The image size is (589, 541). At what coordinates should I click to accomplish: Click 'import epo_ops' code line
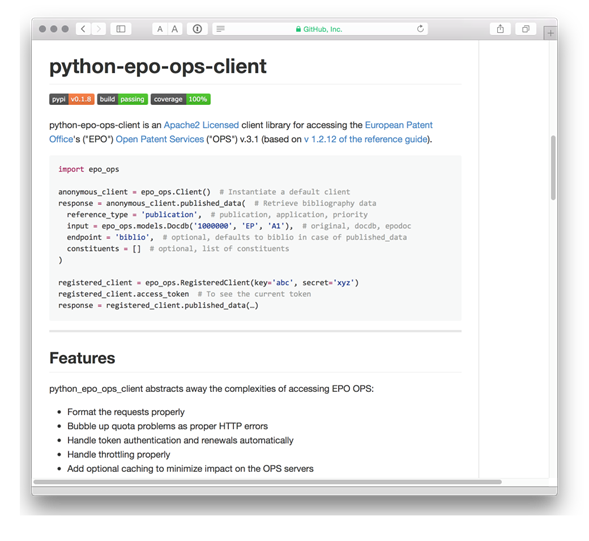click(x=89, y=169)
